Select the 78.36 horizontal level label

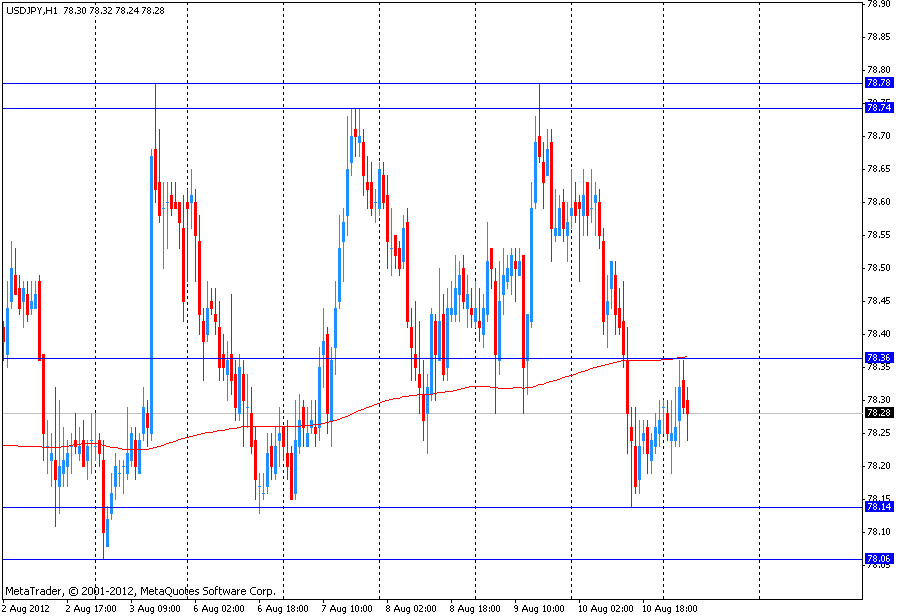[879, 358]
